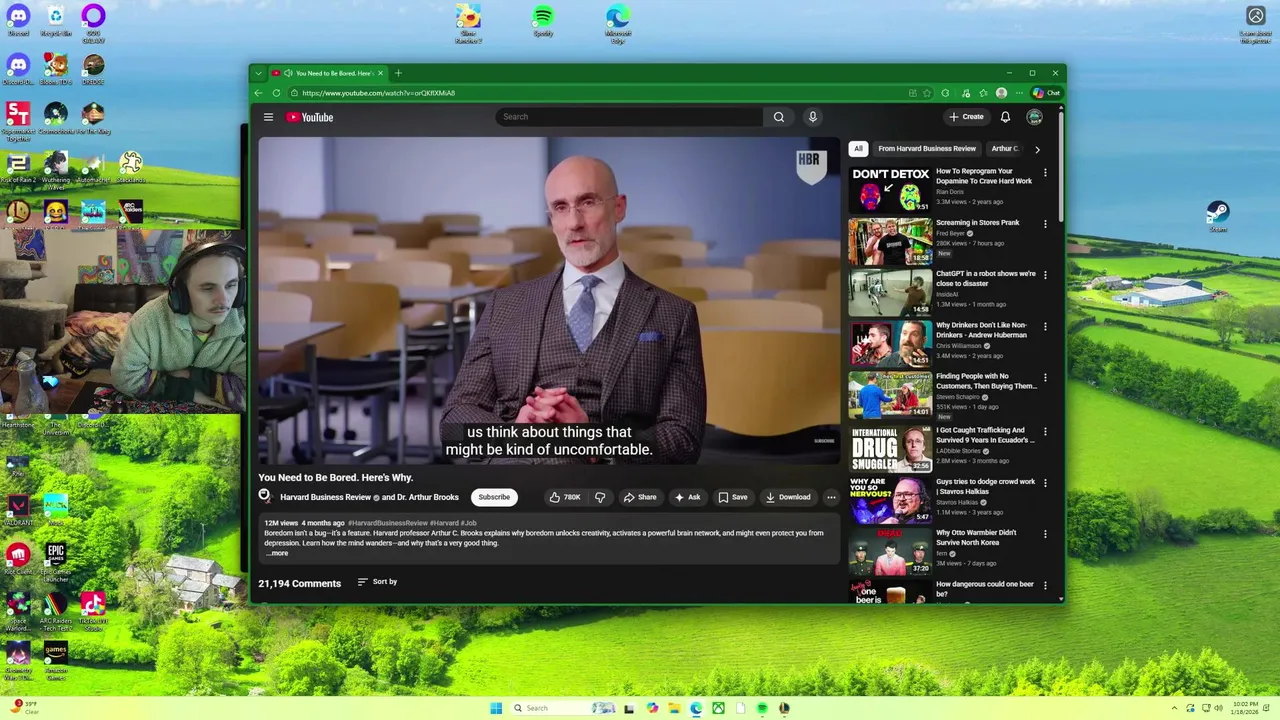Viewport: 1280px width, 720px height.
Task: Click the taskbar volume icon
Action: coord(1218,708)
